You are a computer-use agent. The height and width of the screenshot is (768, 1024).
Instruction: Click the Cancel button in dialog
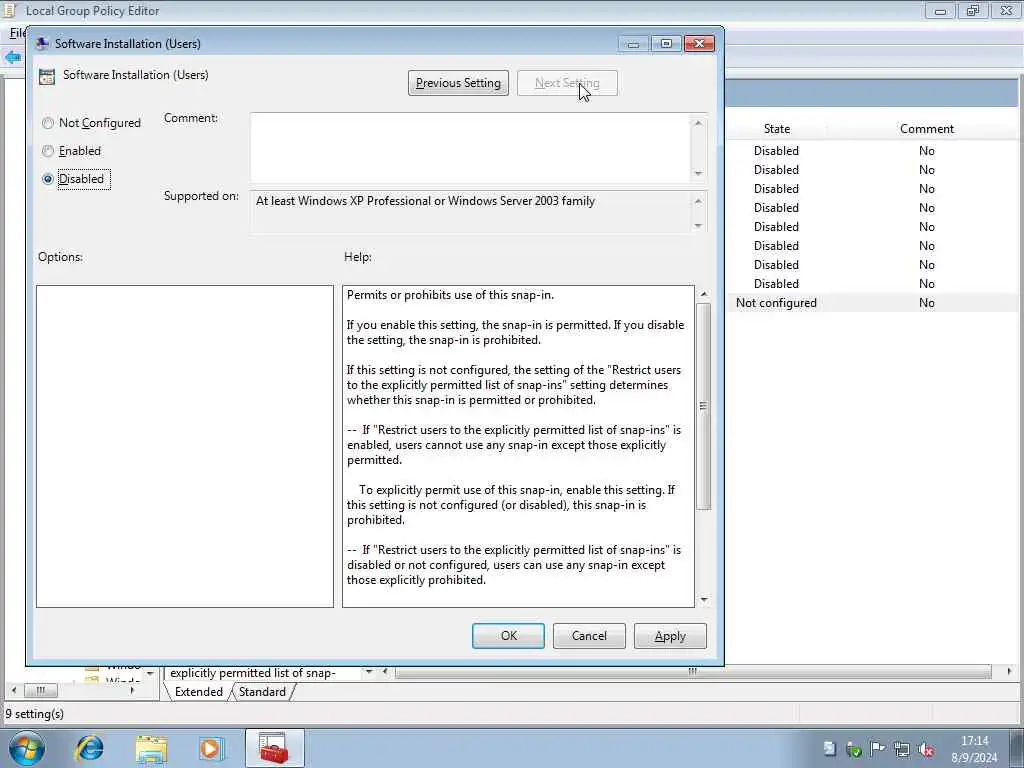(x=589, y=635)
